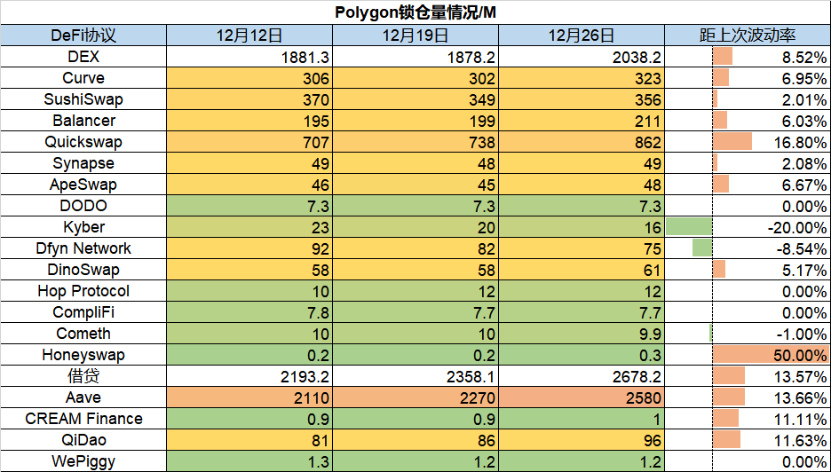Select the 借贷 value 2193.2
The height and width of the screenshot is (473, 831).
249,376
